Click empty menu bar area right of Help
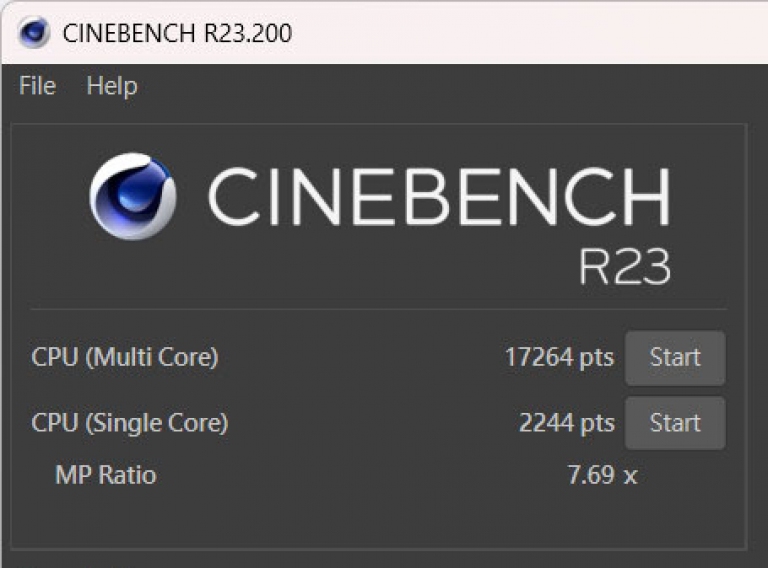768x568 pixels. (450, 86)
